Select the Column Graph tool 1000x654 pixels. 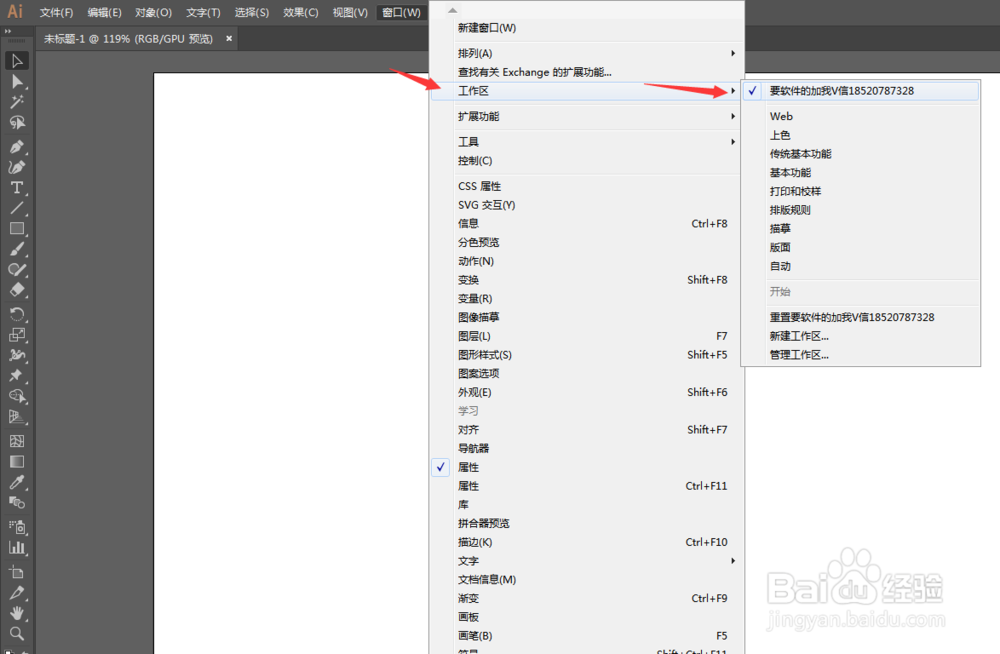[17, 547]
